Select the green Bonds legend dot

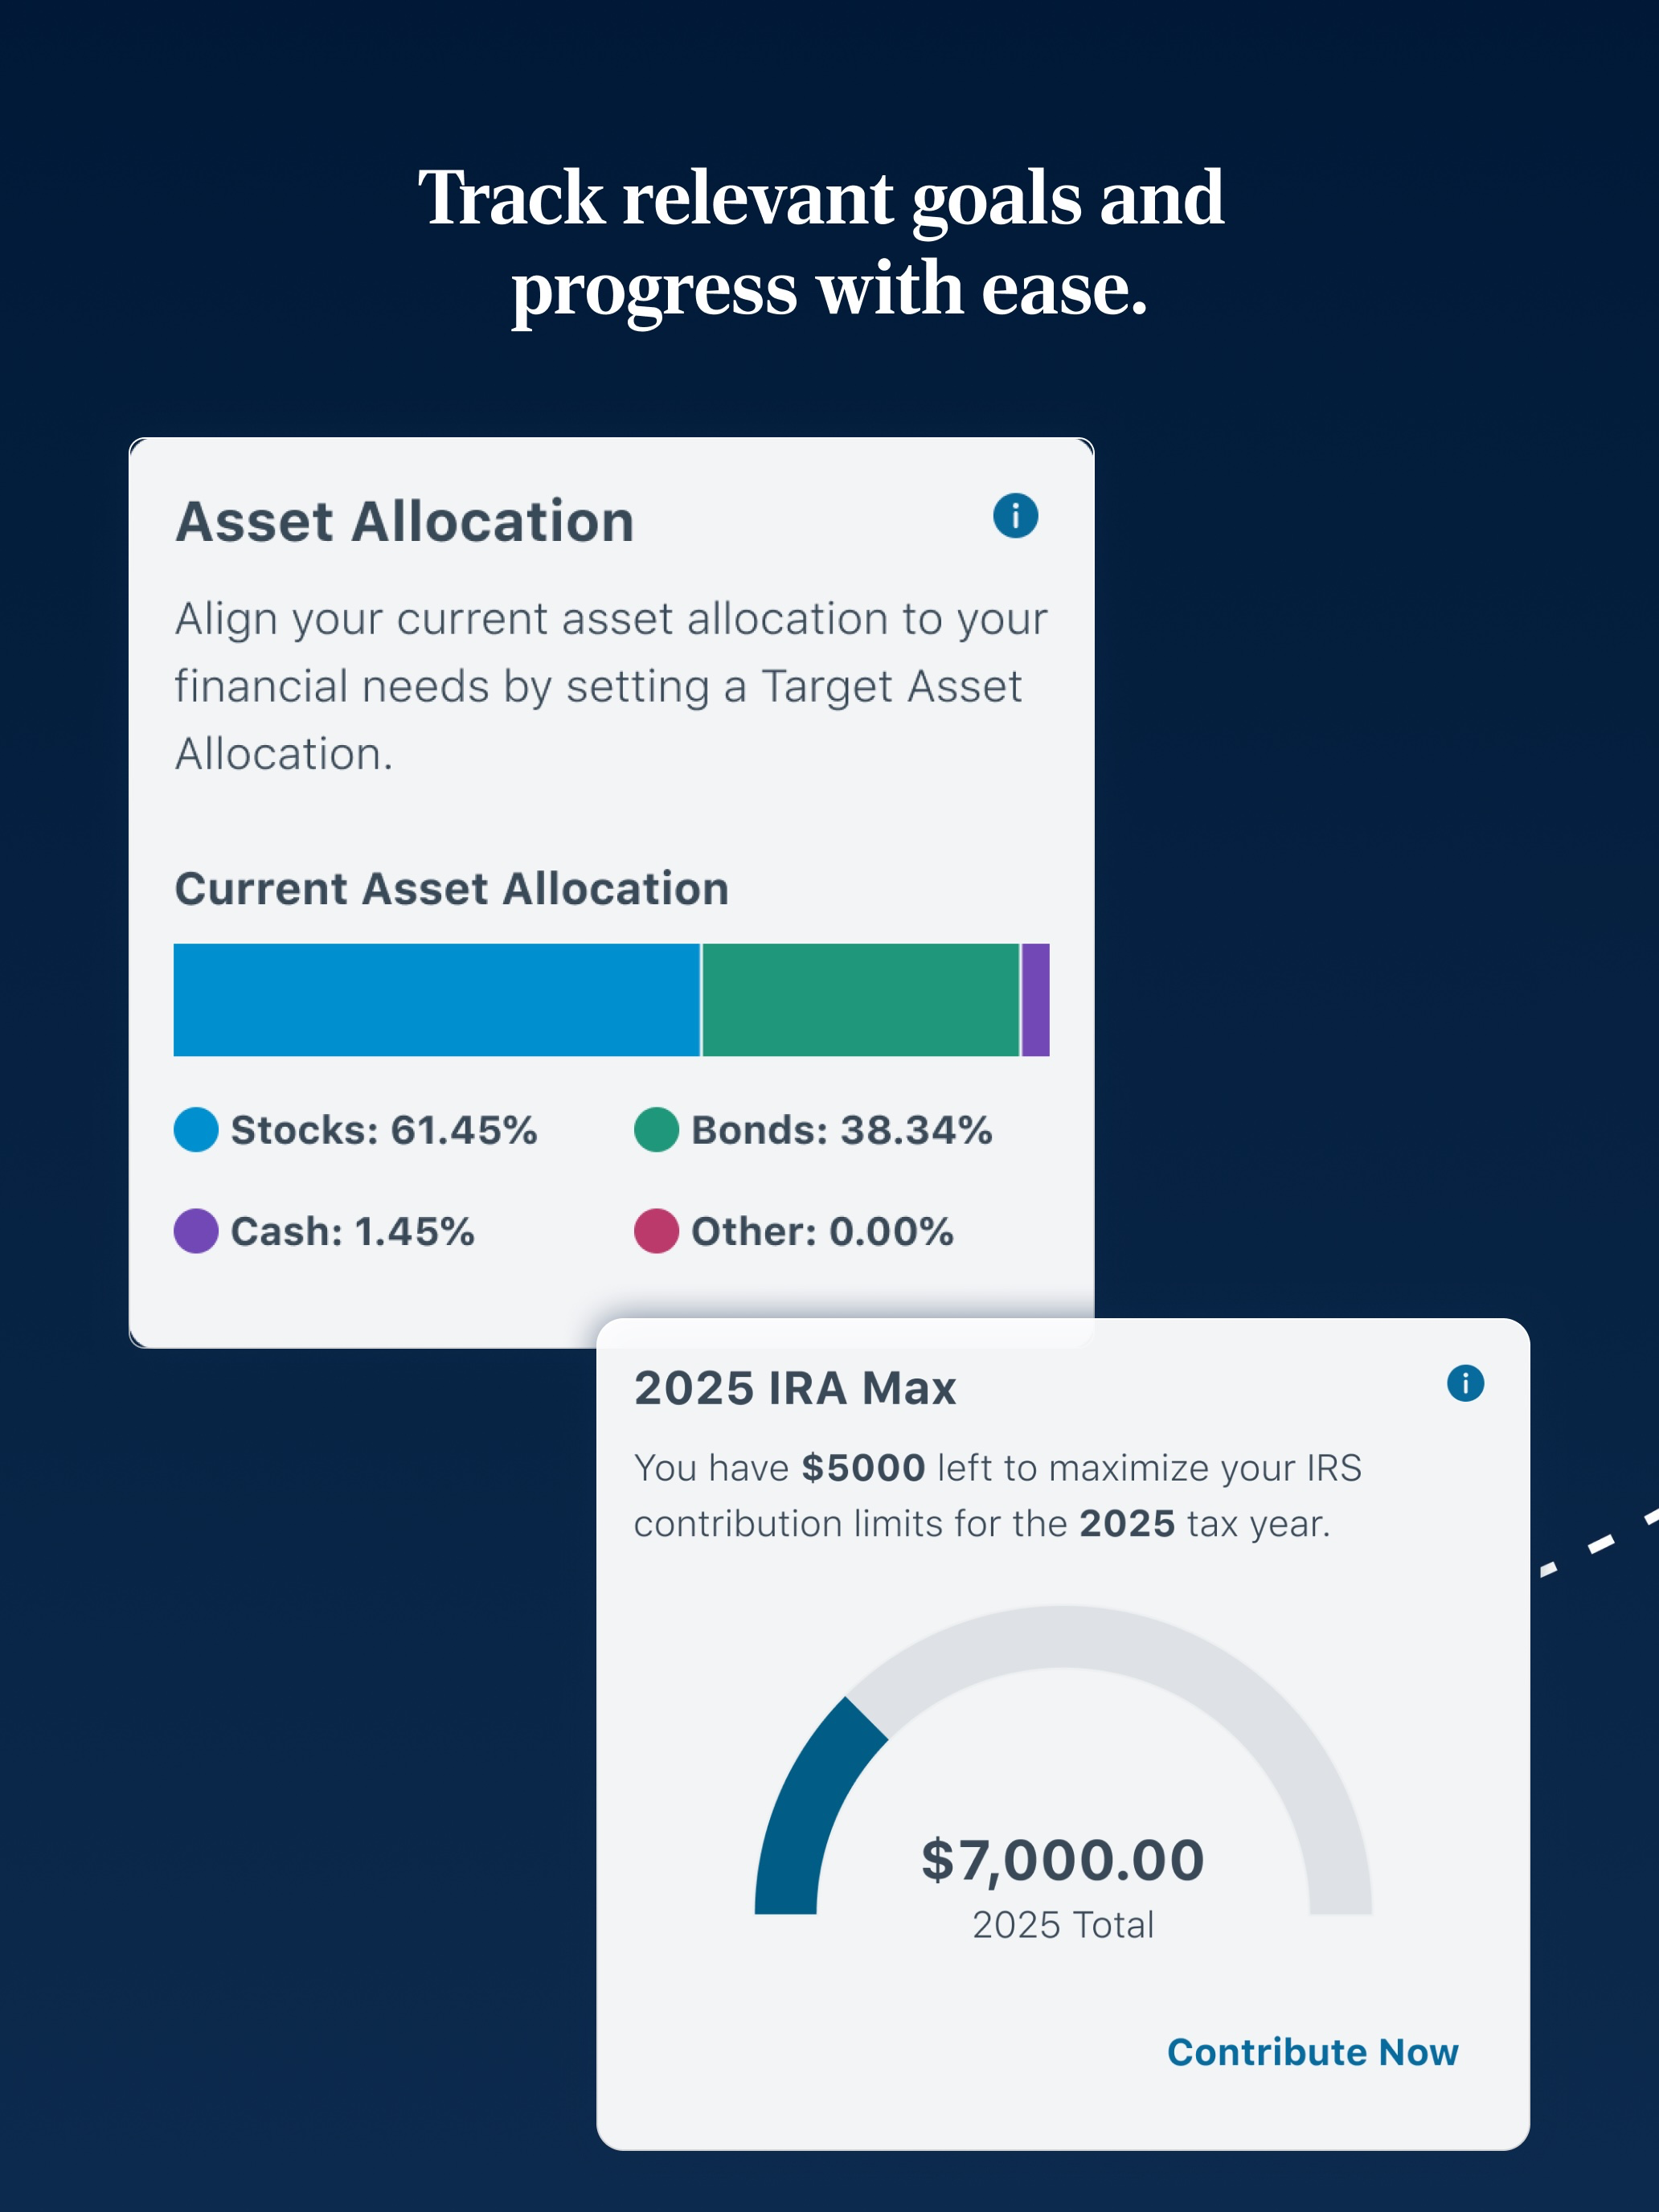coord(656,1130)
